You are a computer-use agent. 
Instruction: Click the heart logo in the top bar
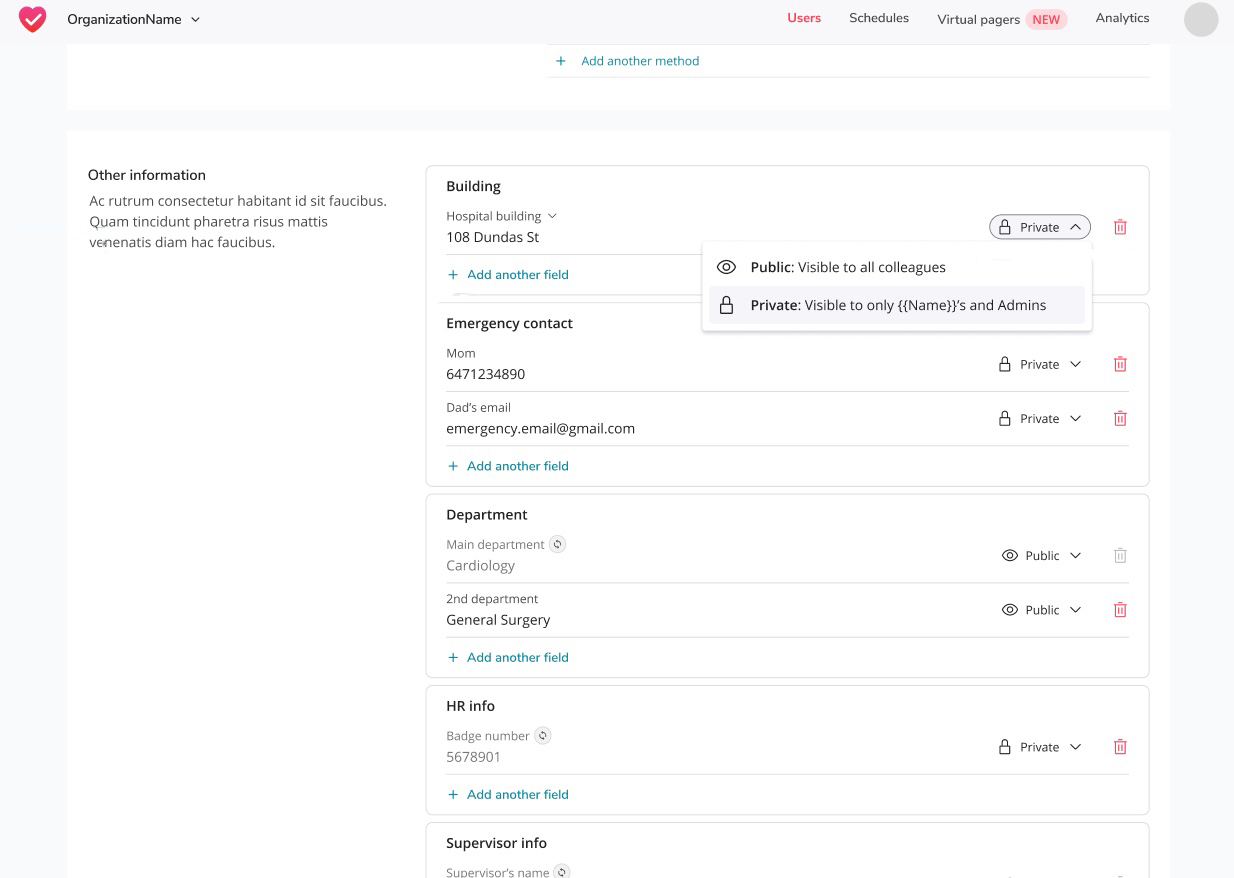coord(32,18)
